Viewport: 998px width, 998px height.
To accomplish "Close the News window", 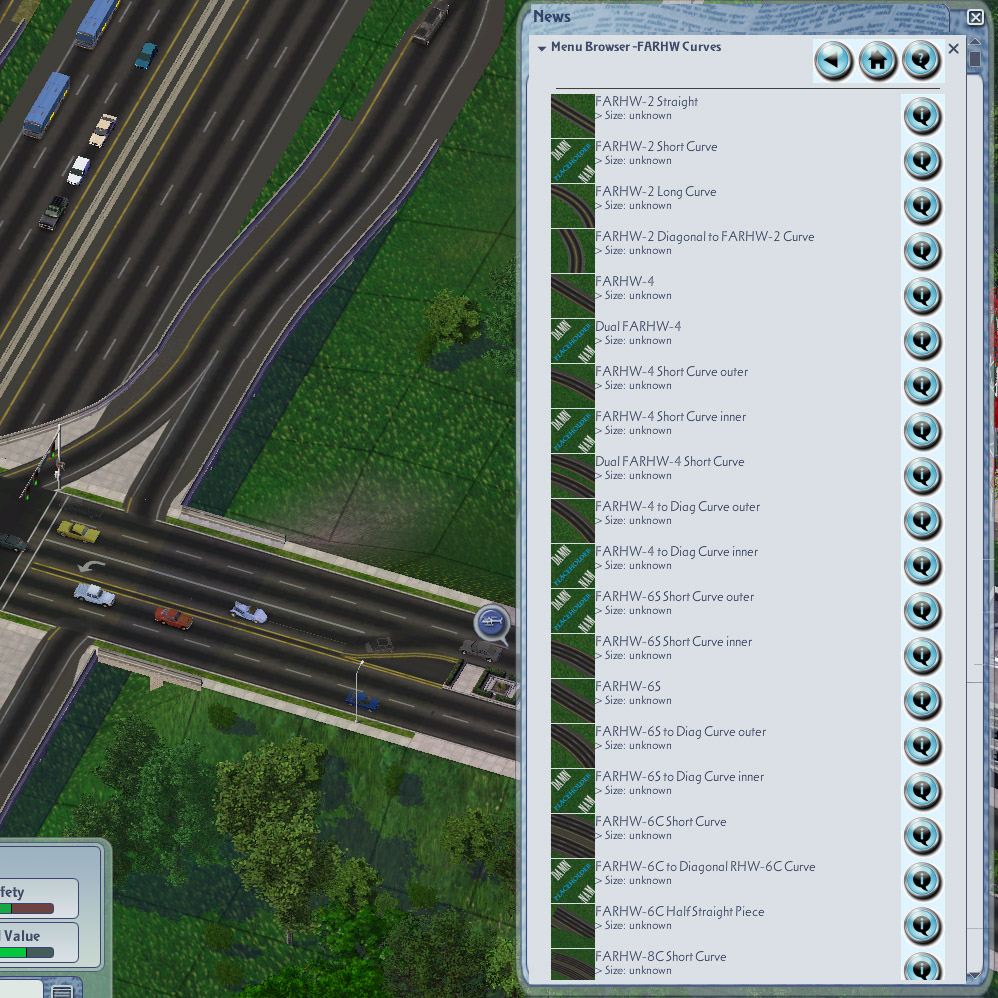I will coord(975,17).
